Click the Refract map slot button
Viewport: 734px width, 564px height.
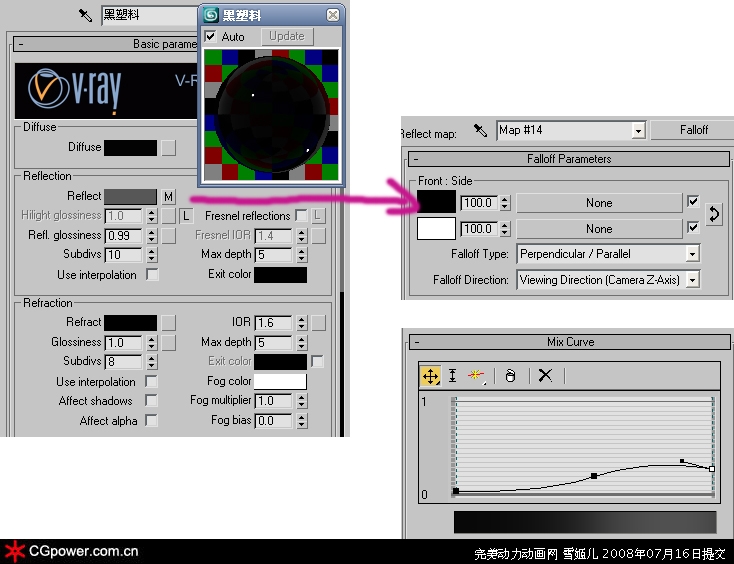coord(169,322)
